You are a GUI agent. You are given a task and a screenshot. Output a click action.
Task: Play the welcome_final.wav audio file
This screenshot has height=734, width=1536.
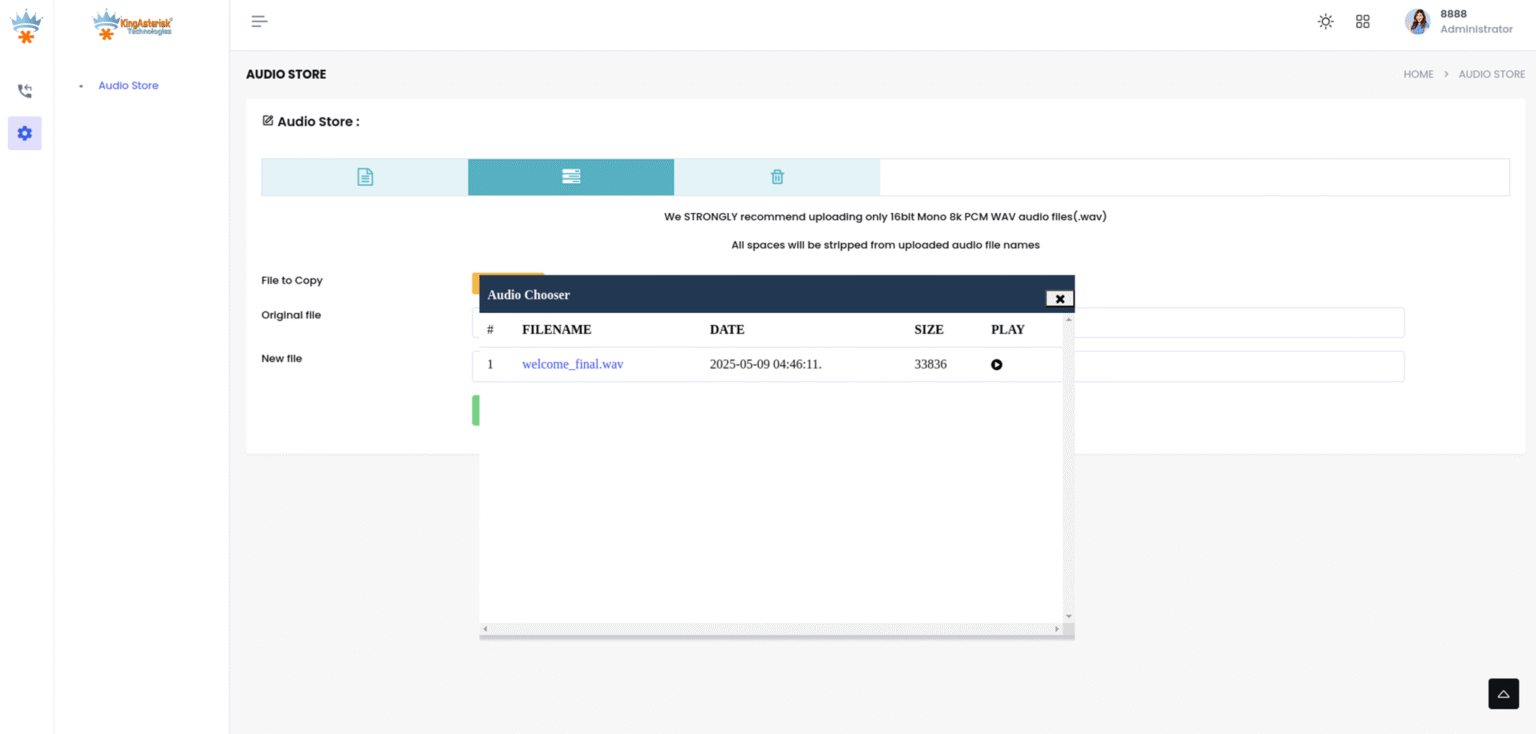point(996,364)
